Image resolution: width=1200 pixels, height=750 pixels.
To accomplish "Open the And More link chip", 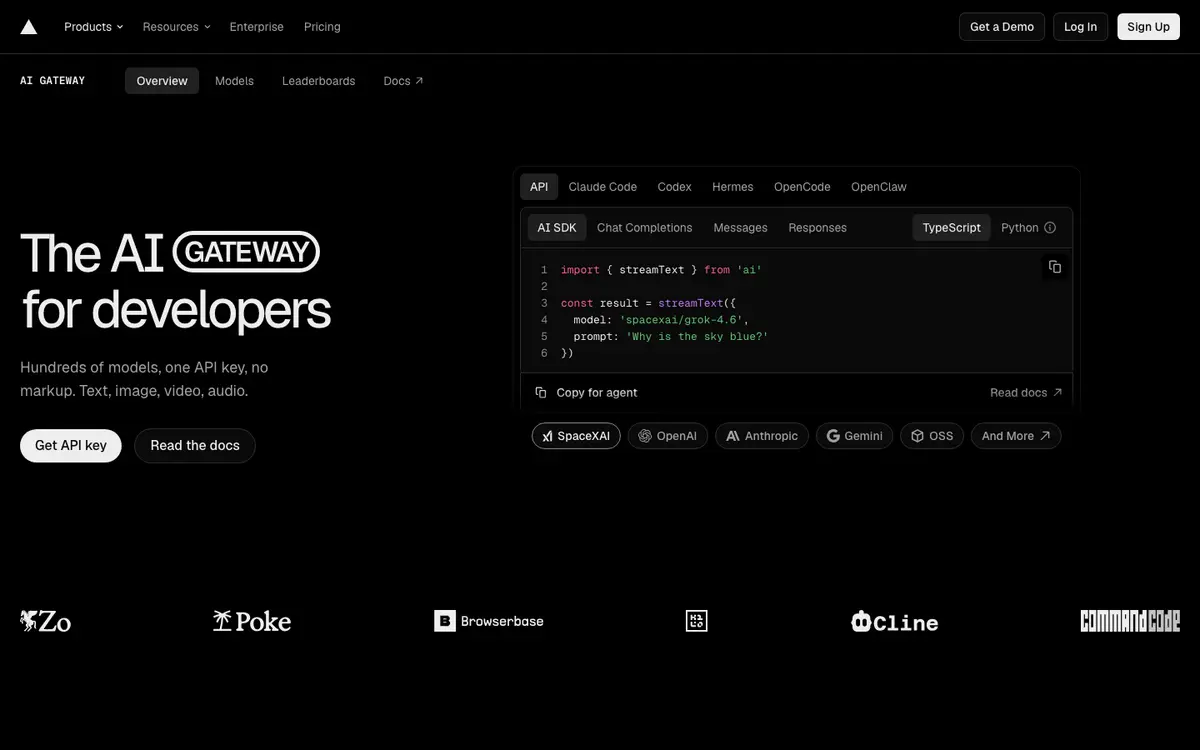I will pyautogui.click(x=1016, y=436).
